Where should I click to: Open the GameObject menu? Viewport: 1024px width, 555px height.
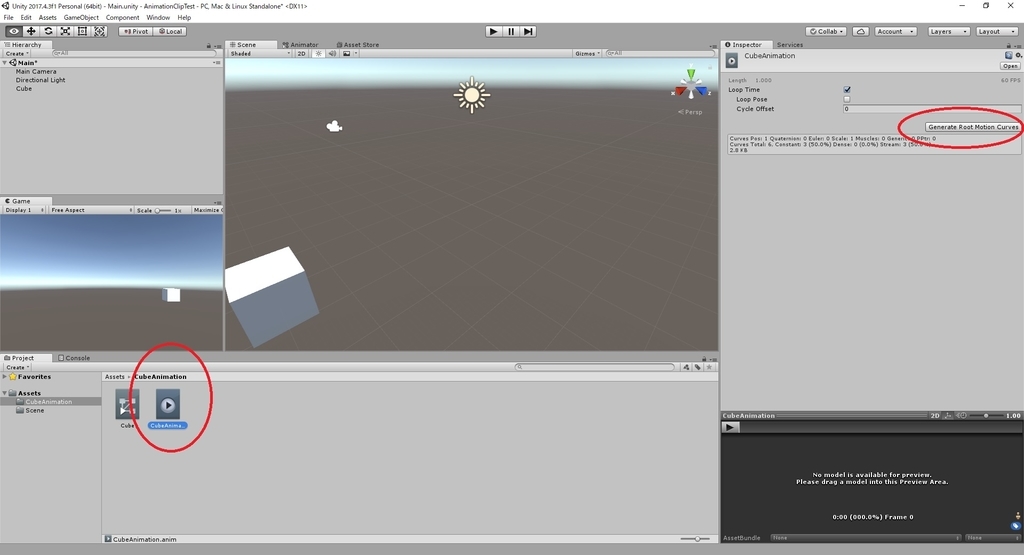(81, 18)
